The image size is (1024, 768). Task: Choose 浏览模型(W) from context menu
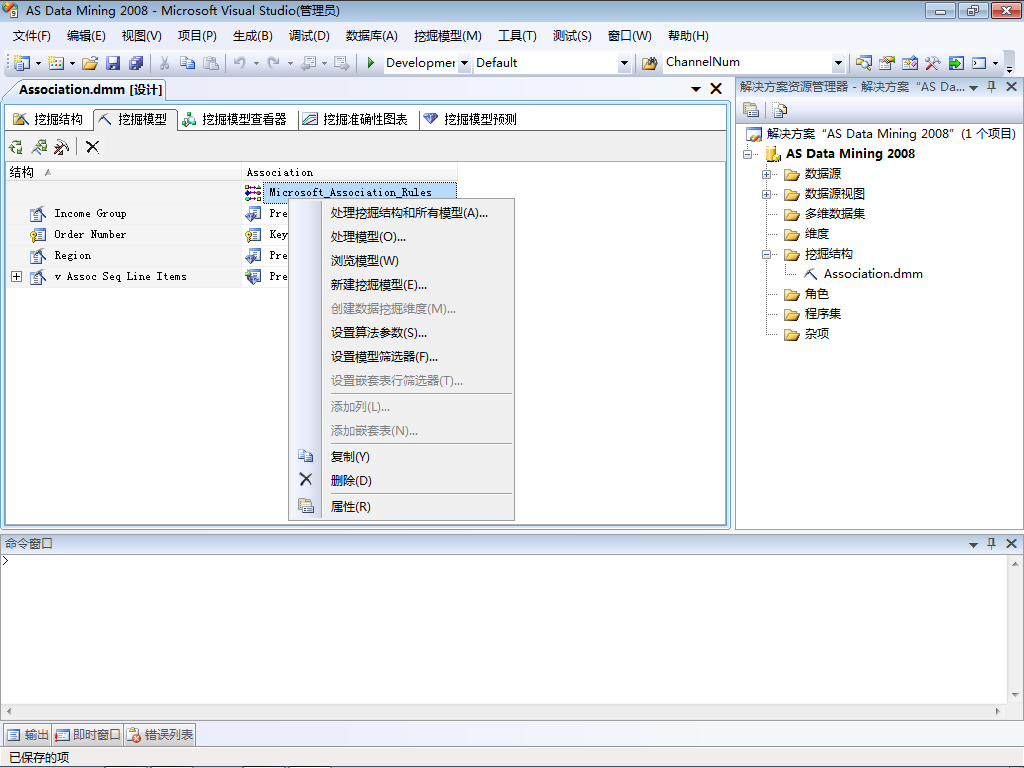pos(364,261)
